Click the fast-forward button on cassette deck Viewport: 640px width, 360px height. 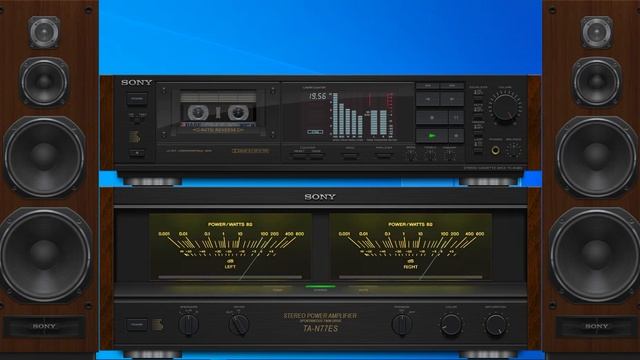point(452,99)
